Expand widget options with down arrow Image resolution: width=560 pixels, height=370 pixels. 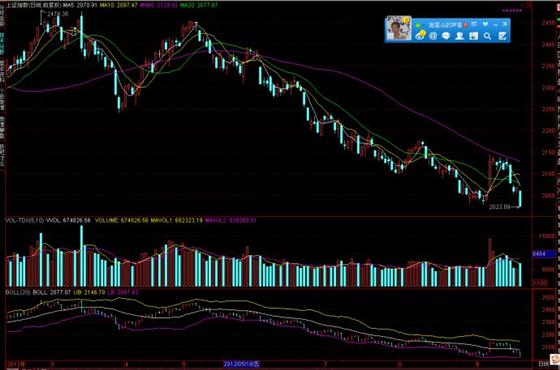485,24
